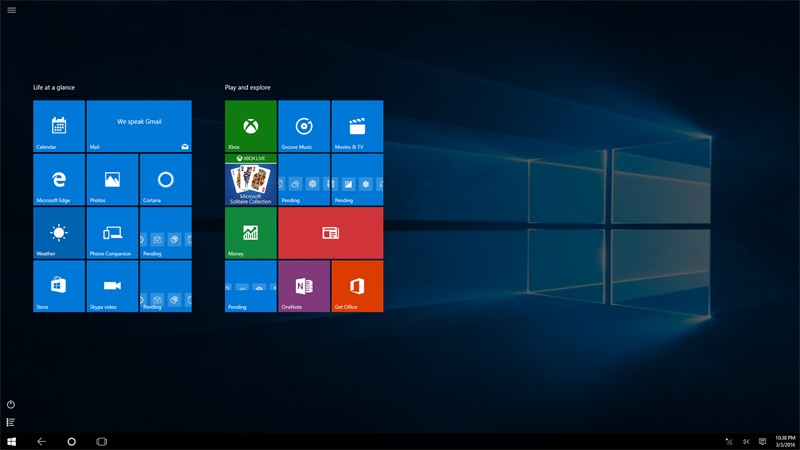Viewport: 800px width, 450px height.
Task: Launch the OneNote tile
Action: coord(304,286)
